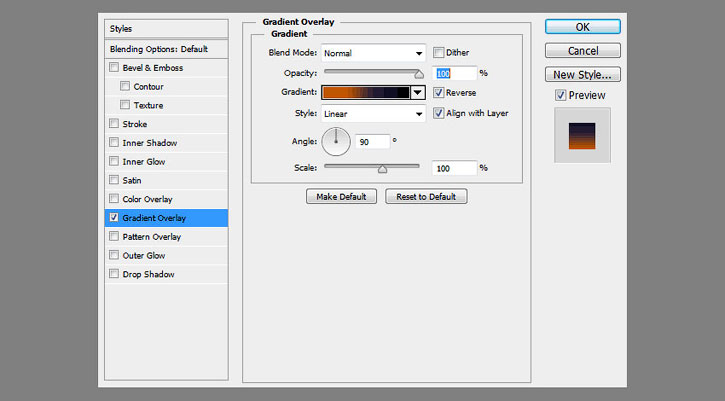
Task: Tick the Contour checkbox
Action: [125, 86]
